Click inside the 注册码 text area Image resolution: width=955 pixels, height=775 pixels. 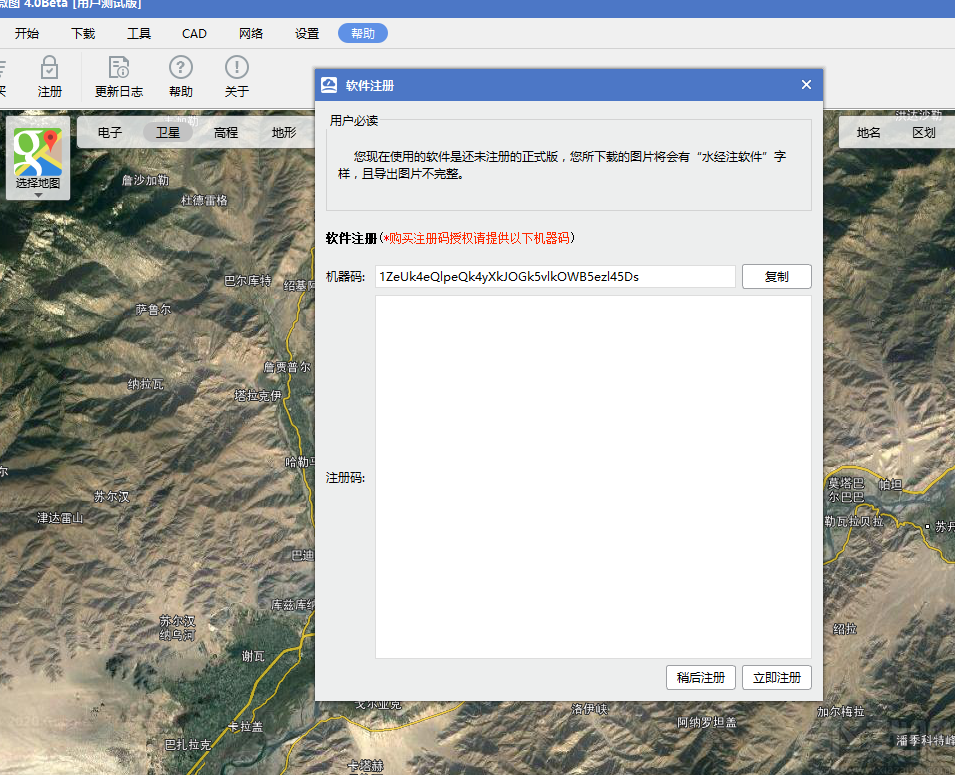pyautogui.click(x=593, y=477)
